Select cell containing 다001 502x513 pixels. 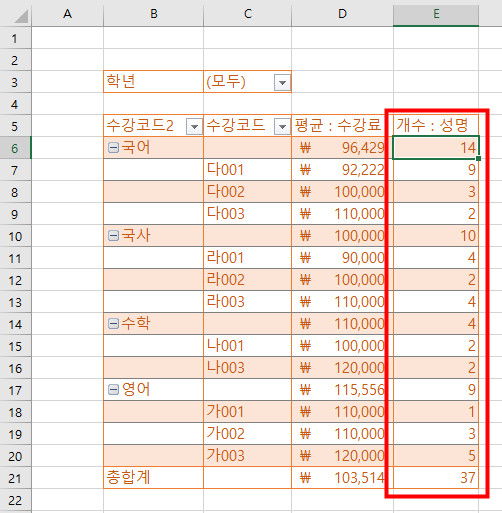(x=247, y=170)
